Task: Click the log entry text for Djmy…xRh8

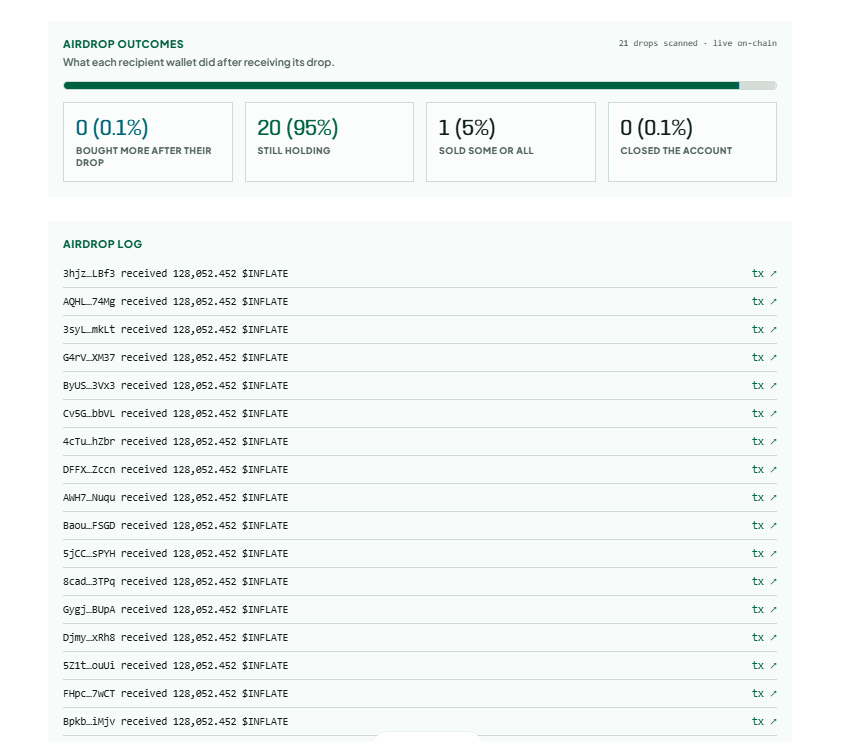Action: (x=176, y=638)
